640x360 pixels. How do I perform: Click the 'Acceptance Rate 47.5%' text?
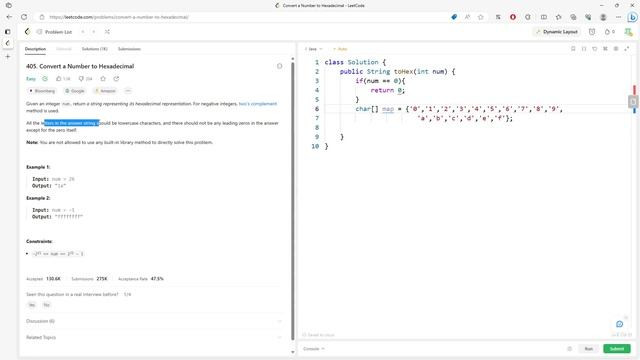click(x=141, y=279)
